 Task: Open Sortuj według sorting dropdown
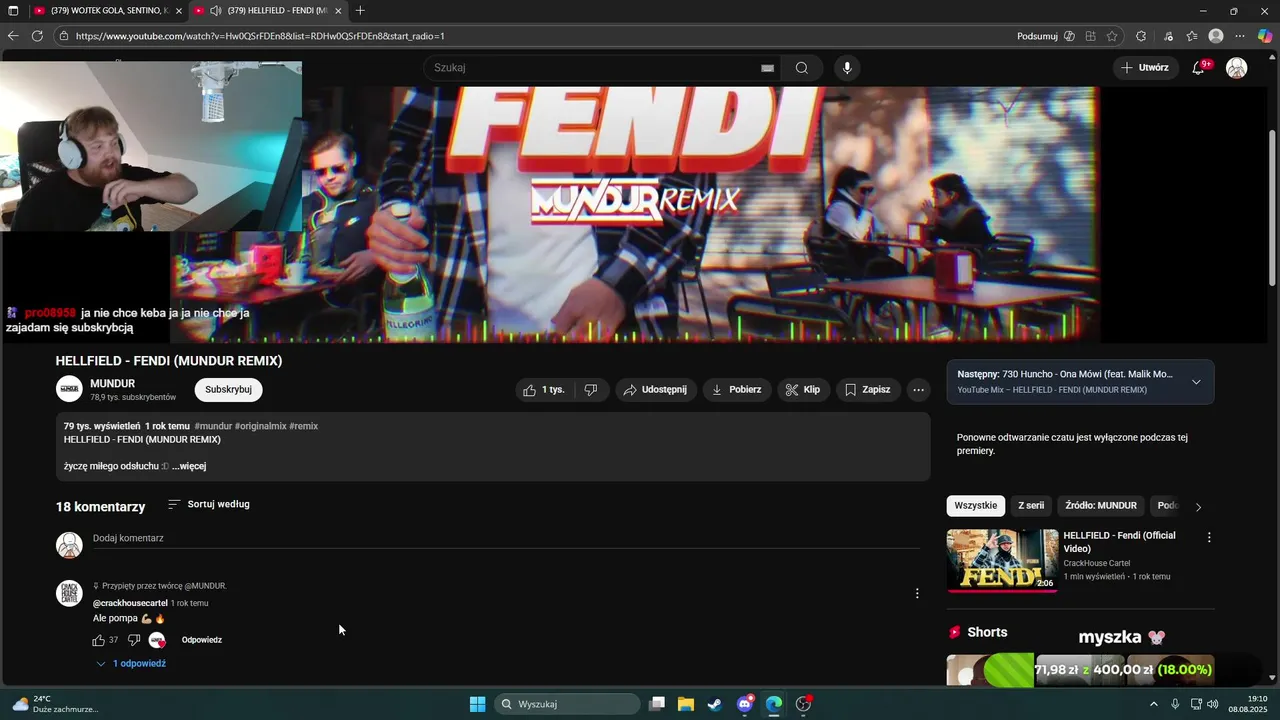[208, 504]
